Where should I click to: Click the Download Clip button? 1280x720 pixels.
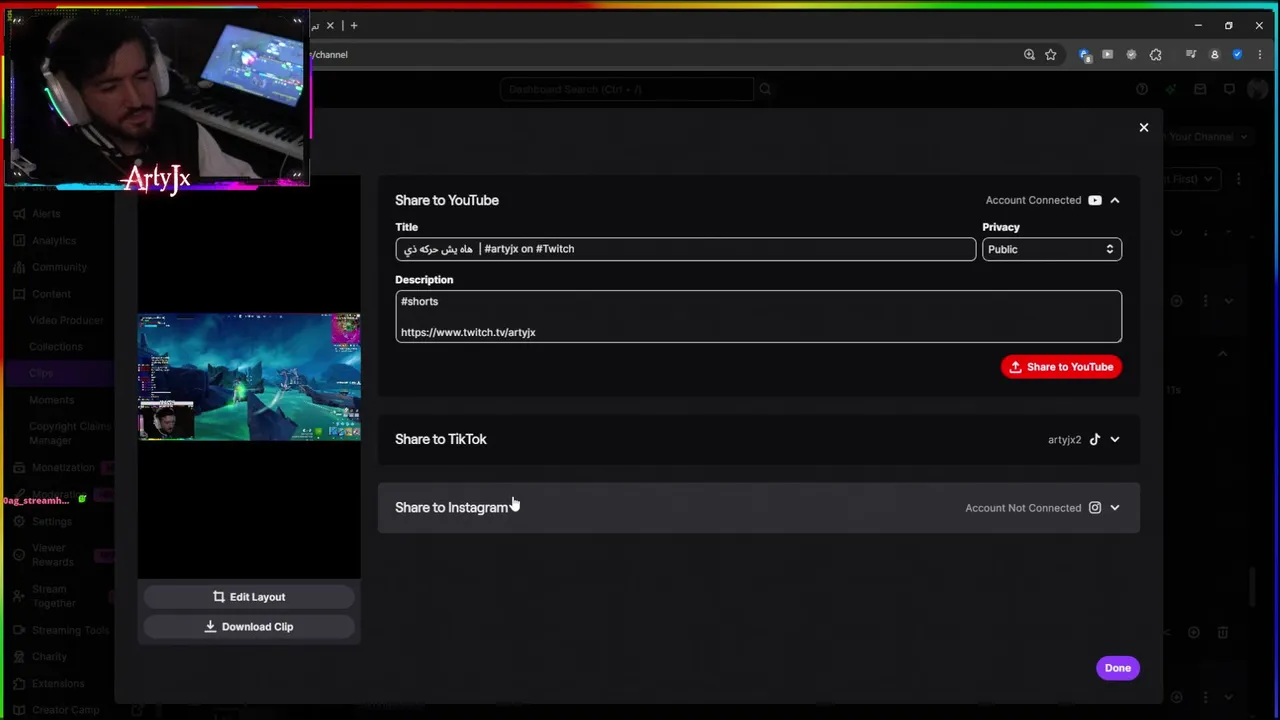point(249,627)
